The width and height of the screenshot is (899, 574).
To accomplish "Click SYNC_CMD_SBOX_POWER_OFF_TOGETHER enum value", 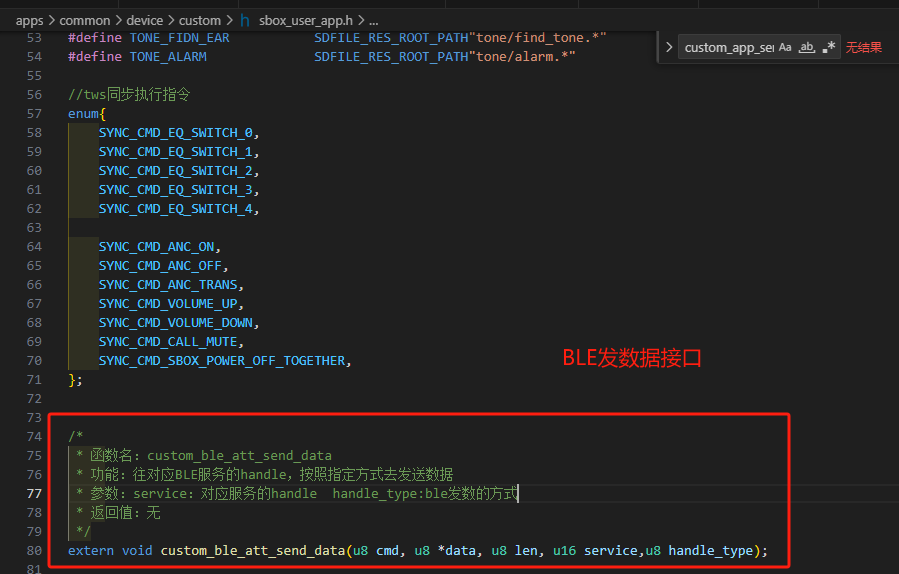I will click(x=222, y=361).
